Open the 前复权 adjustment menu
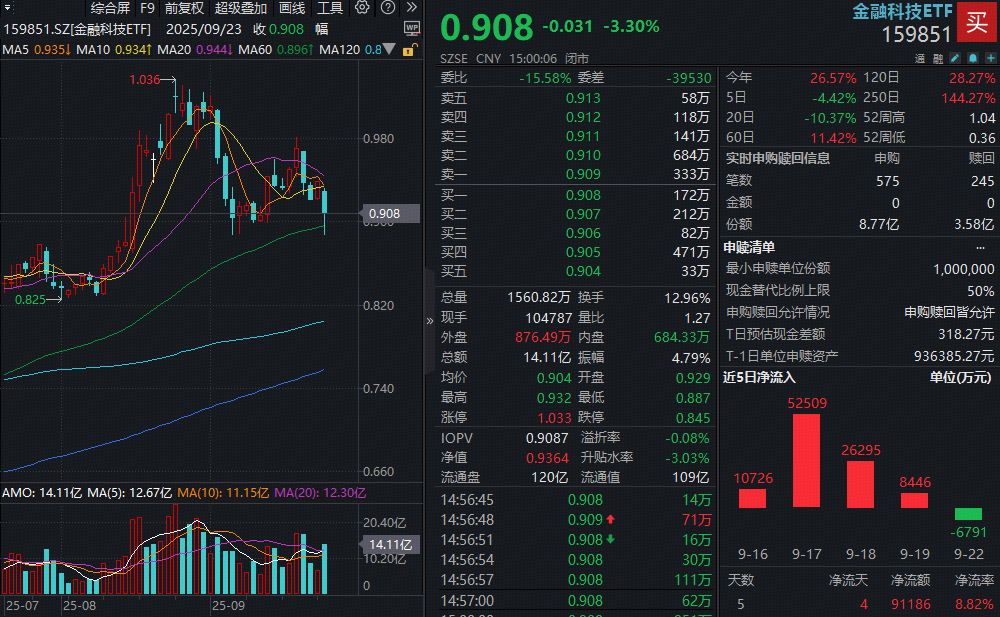Image resolution: width=1000 pixels, height=617 pixels. 184,8
